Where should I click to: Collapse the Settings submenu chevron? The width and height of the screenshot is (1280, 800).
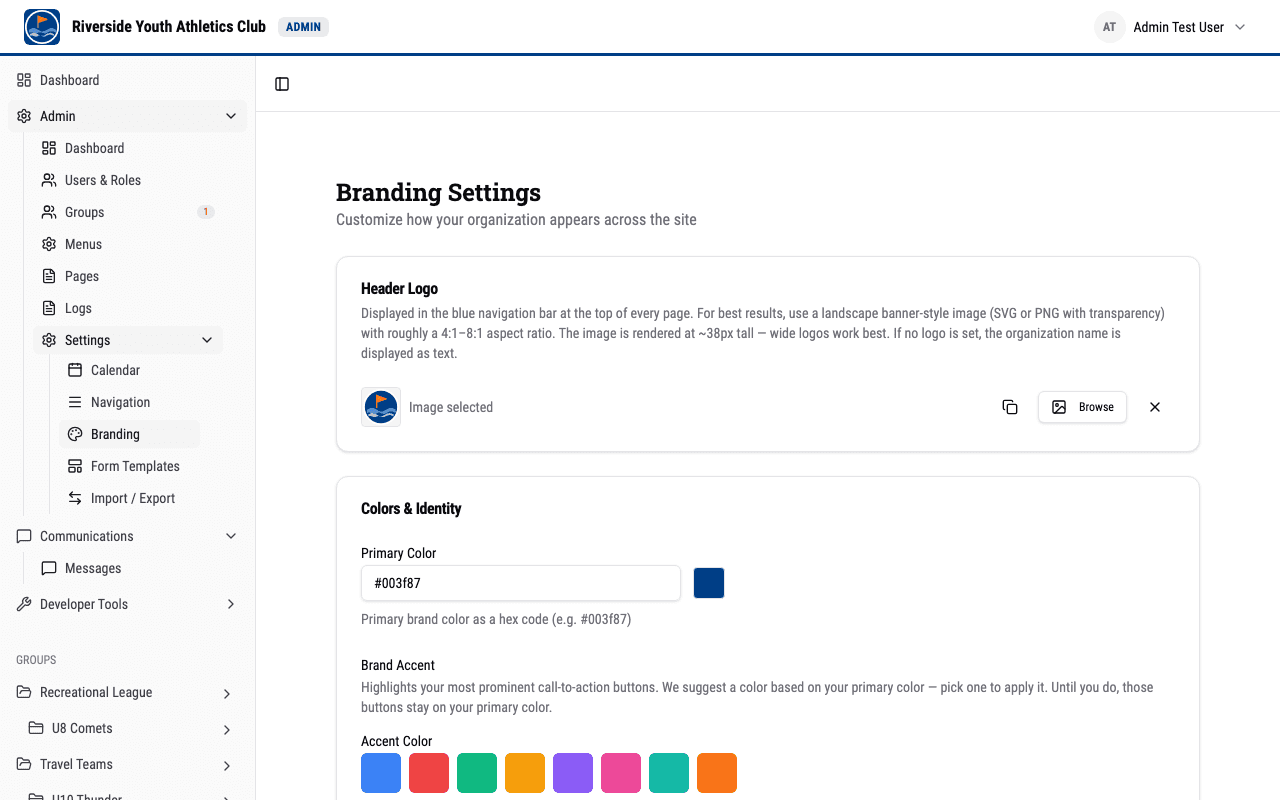(207, 340)
